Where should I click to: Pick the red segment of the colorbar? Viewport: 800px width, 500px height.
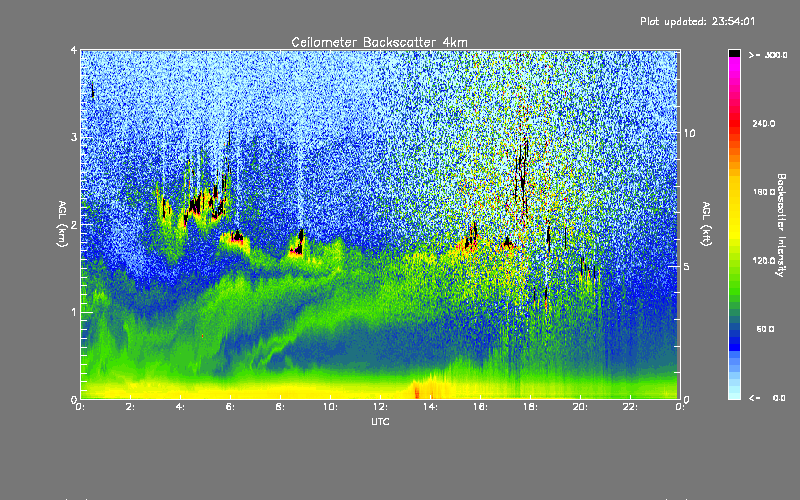click(x=734, y=122)
